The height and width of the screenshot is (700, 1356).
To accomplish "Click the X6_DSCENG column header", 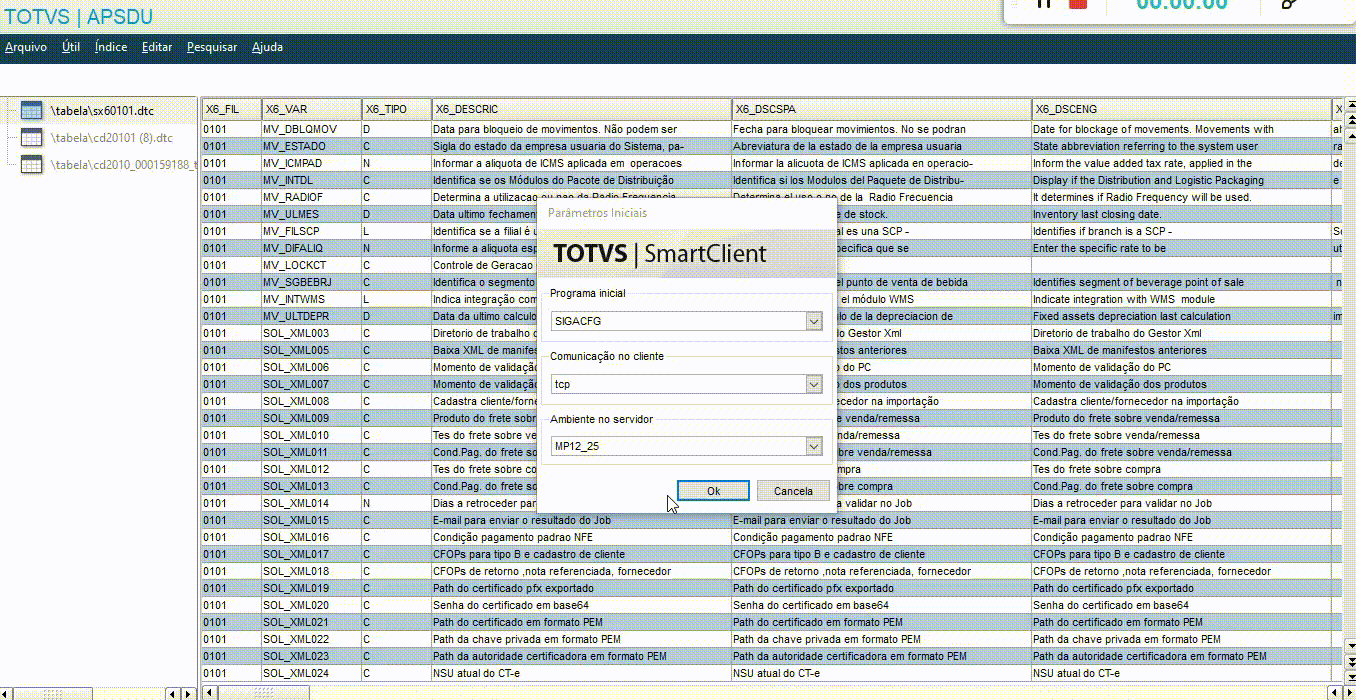I will pos(1181,109).
